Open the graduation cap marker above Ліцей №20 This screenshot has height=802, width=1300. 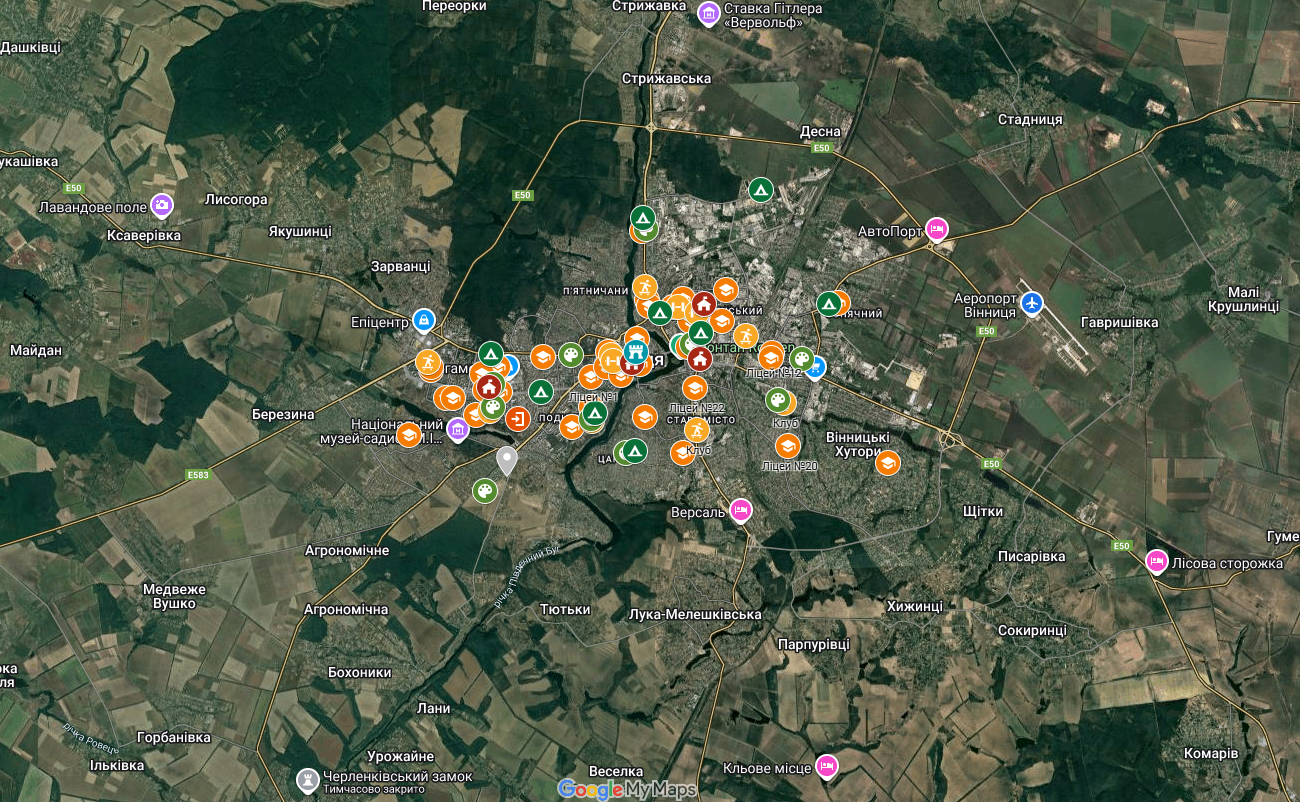787,446
